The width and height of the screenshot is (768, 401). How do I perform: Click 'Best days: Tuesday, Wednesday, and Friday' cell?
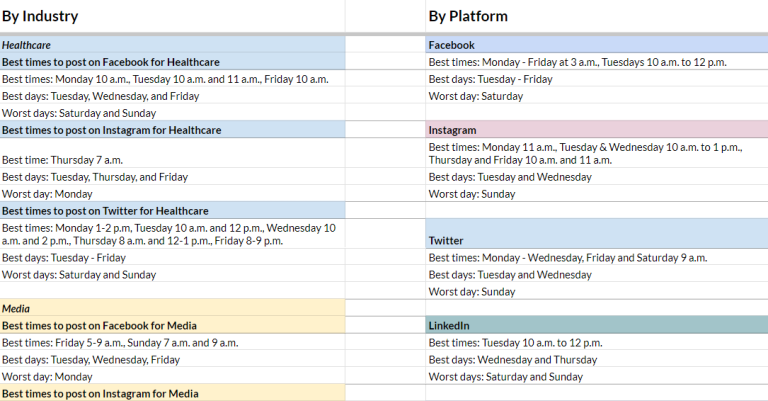(x=100, y=96)
